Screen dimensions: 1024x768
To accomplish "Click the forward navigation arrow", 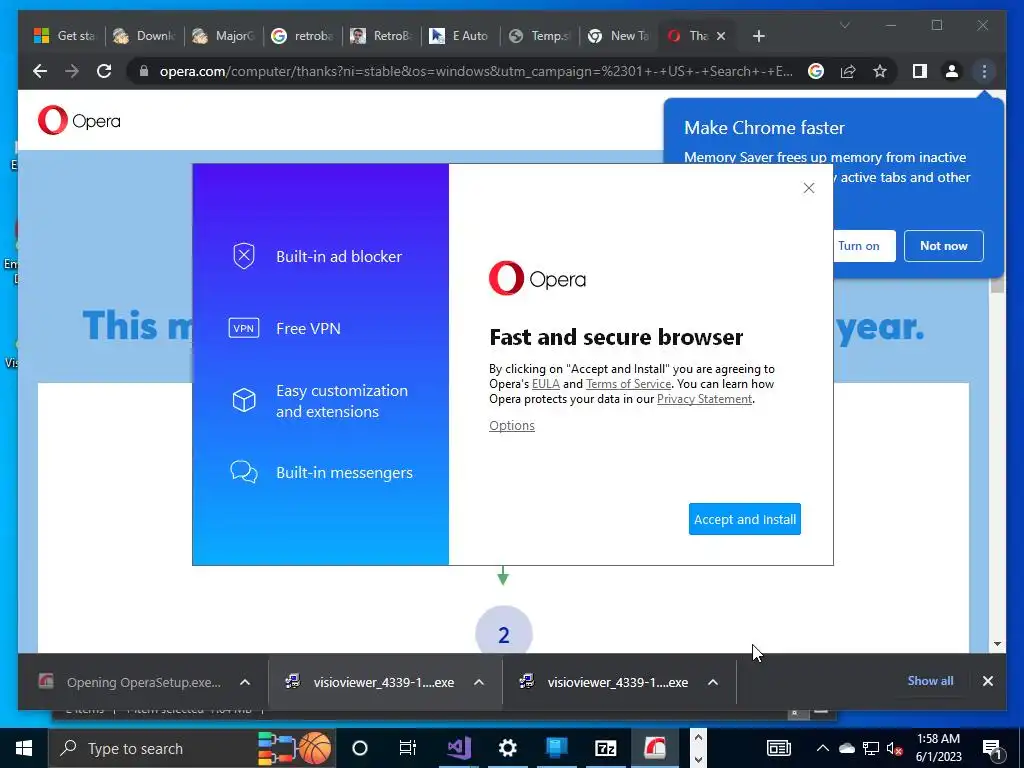I will pyautogui.click(x=72, y=71).
